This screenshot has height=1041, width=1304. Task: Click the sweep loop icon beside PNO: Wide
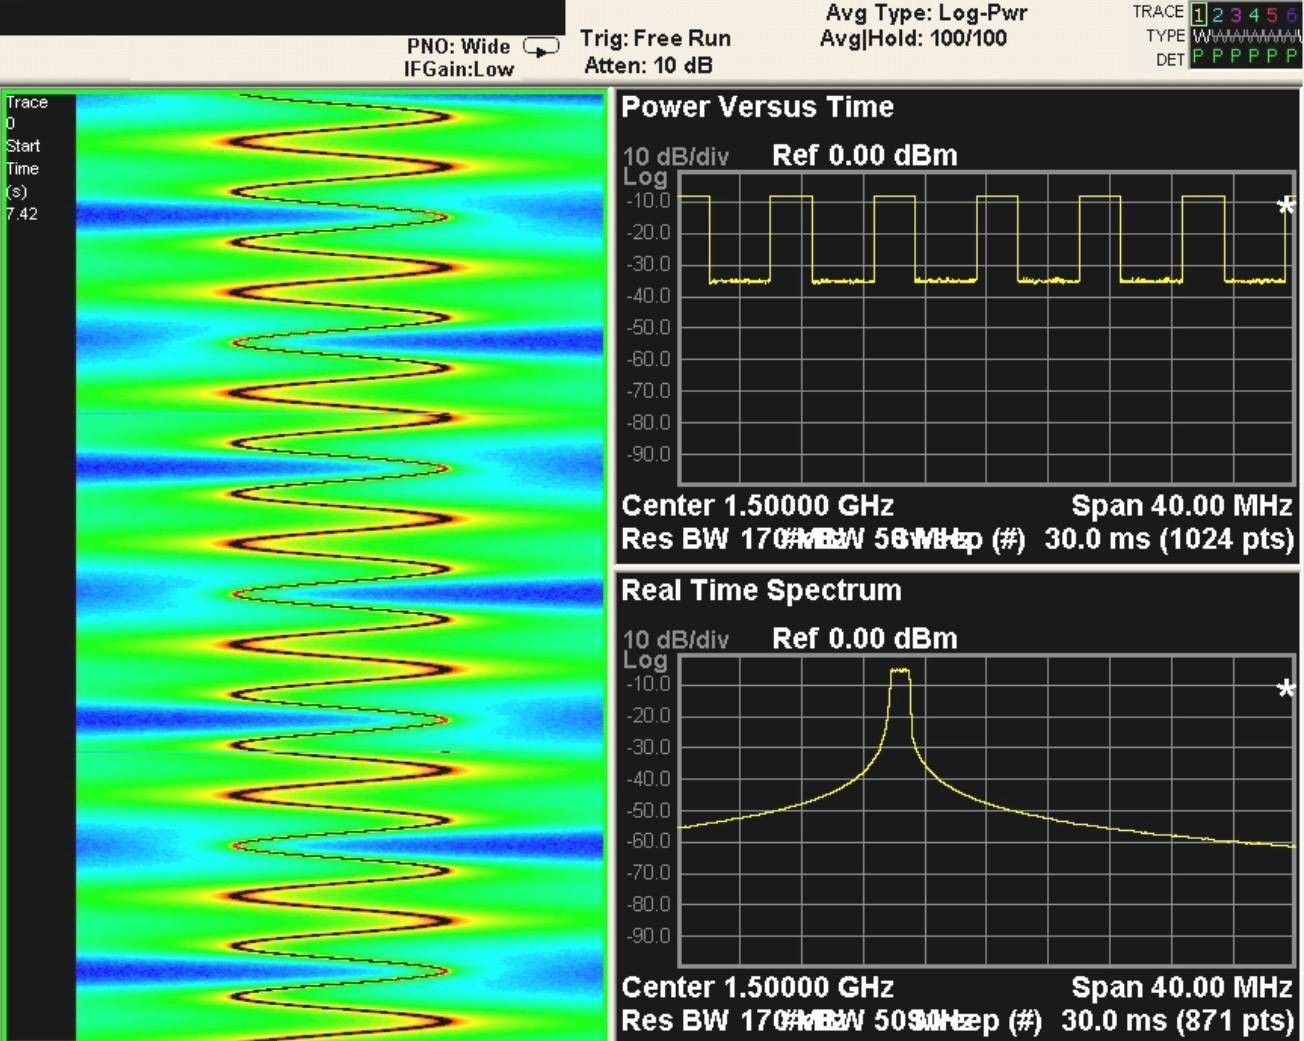[x=541, y=47]
